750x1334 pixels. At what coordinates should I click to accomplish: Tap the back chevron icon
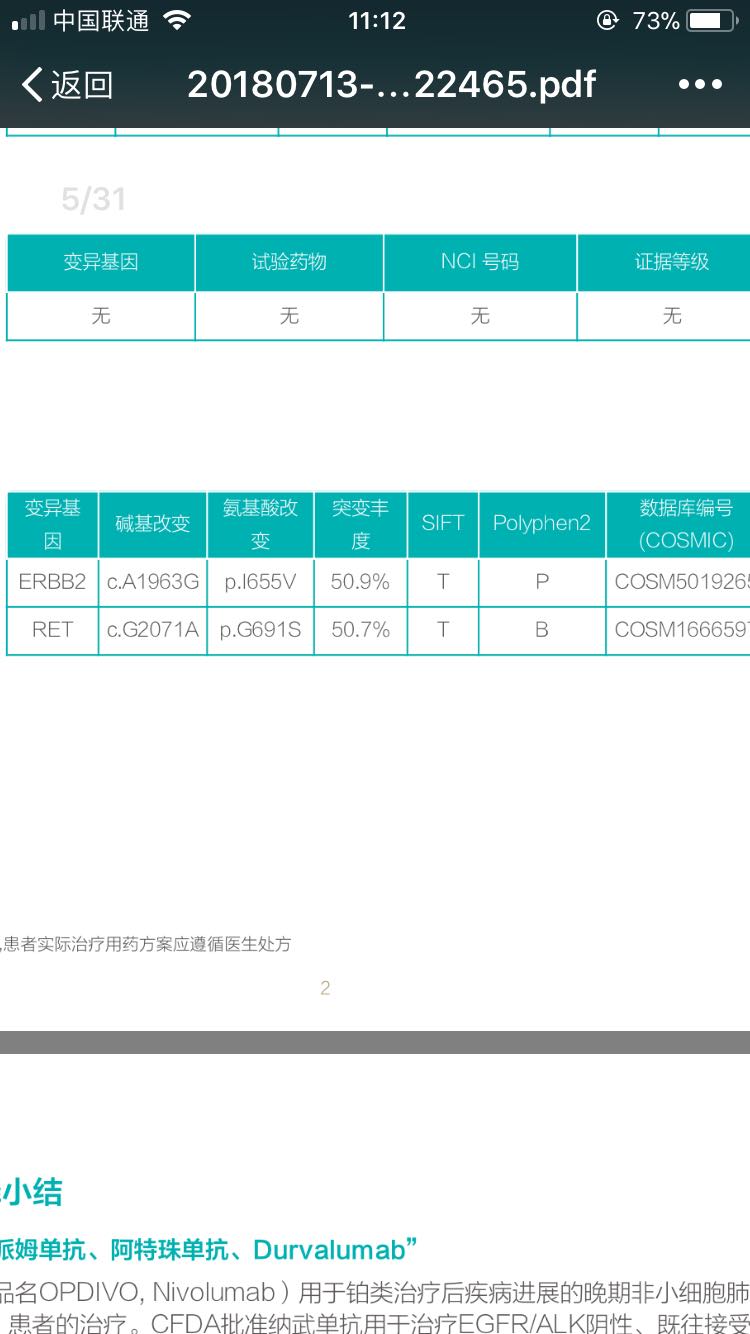(x=32, y=85)
